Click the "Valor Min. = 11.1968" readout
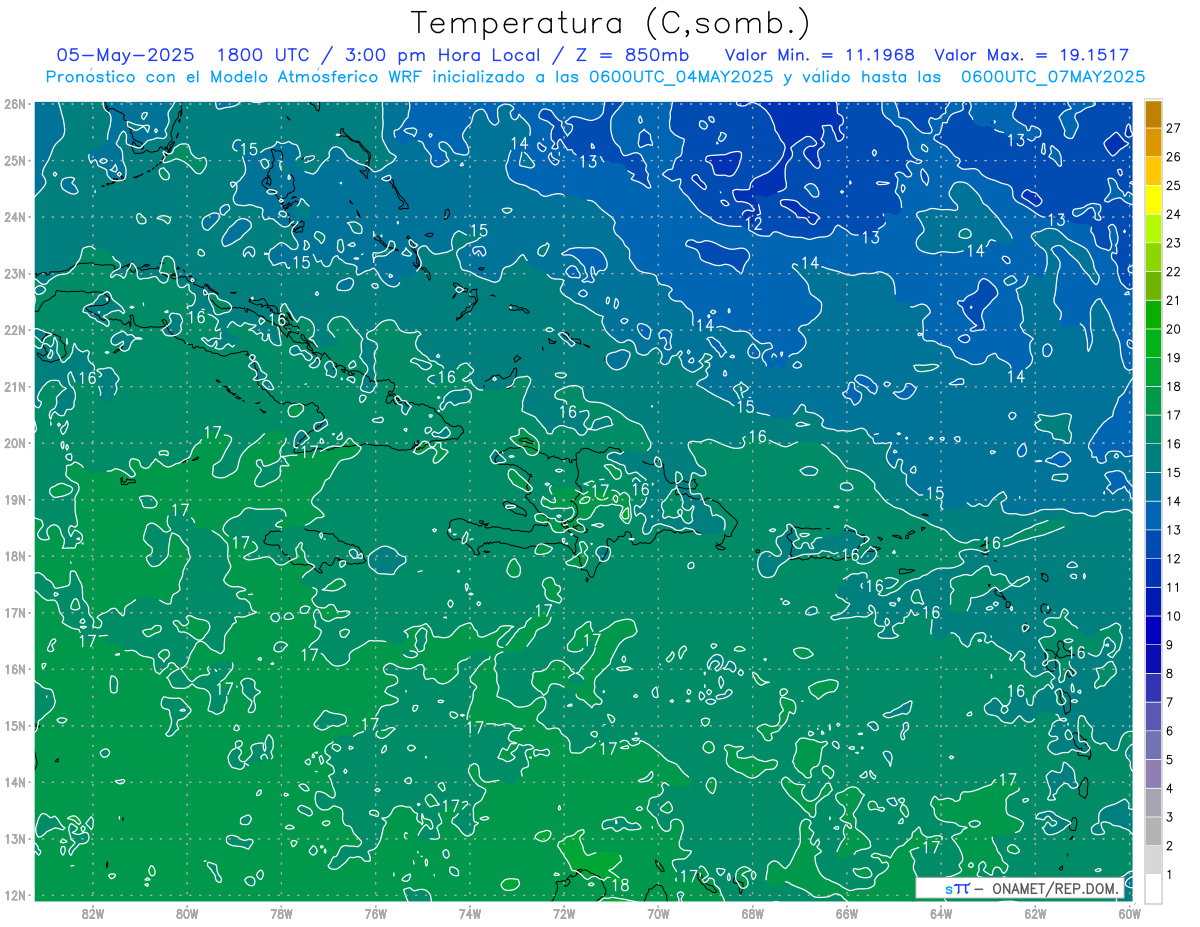Screen dimensions: 1200x927 [820, 55]
